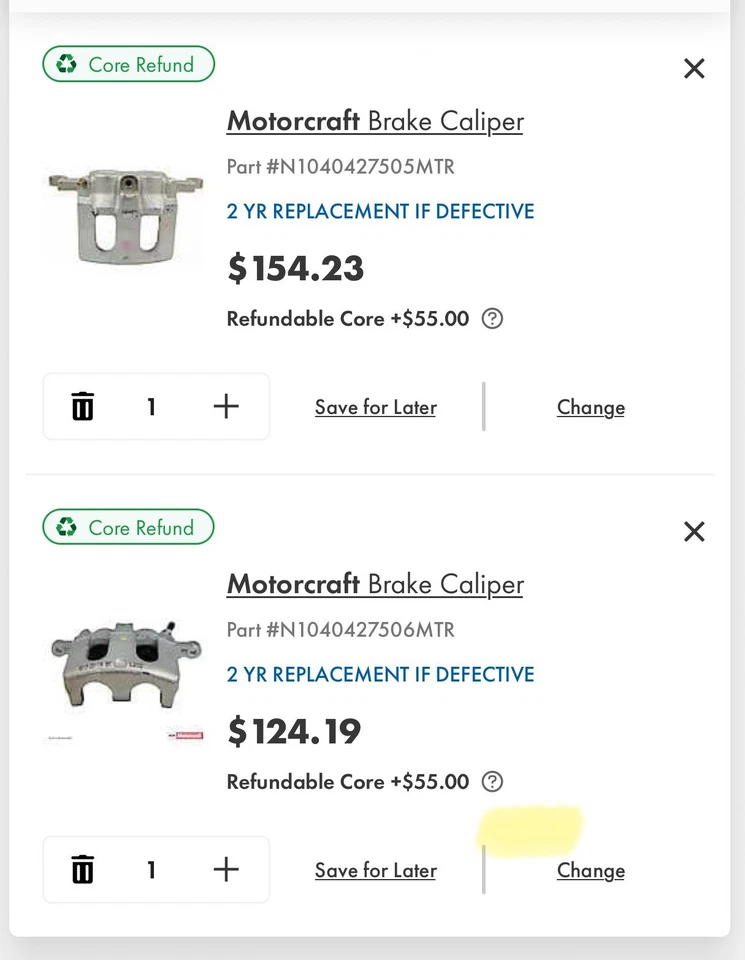Click the first item's 2 YR REPLACEMENT warranty text
Image resolution: width=745 pixels, height=960 pixels.
click(x=380, y=212)
